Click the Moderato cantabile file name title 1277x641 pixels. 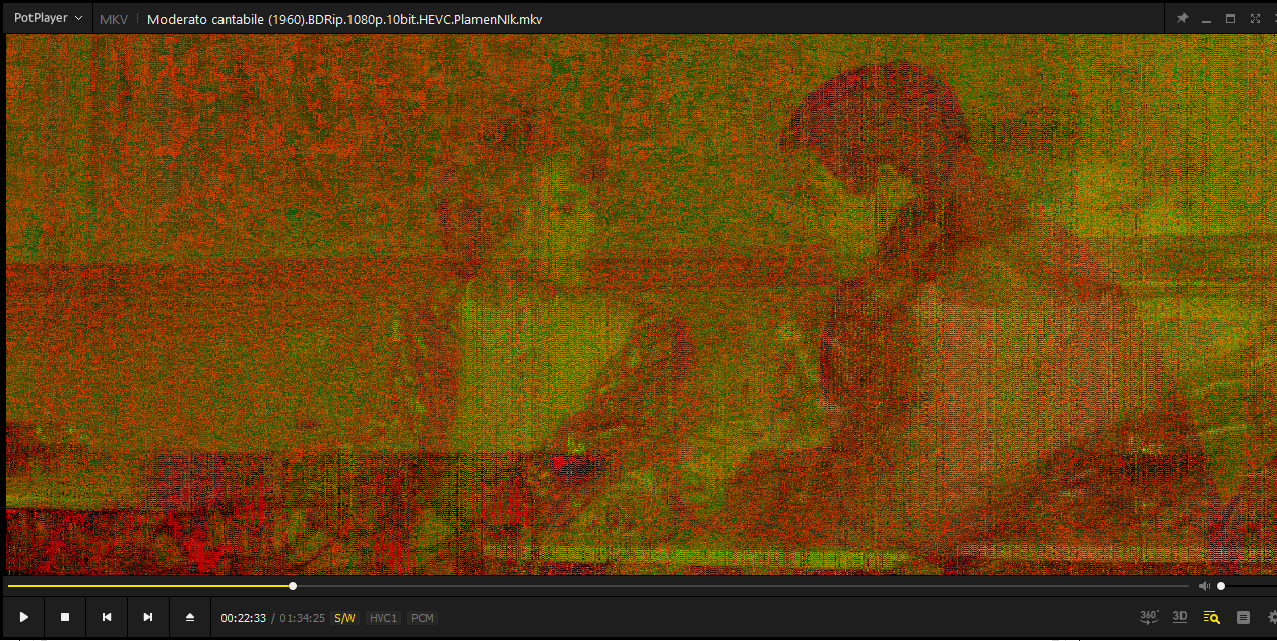(x=345, y=19)
